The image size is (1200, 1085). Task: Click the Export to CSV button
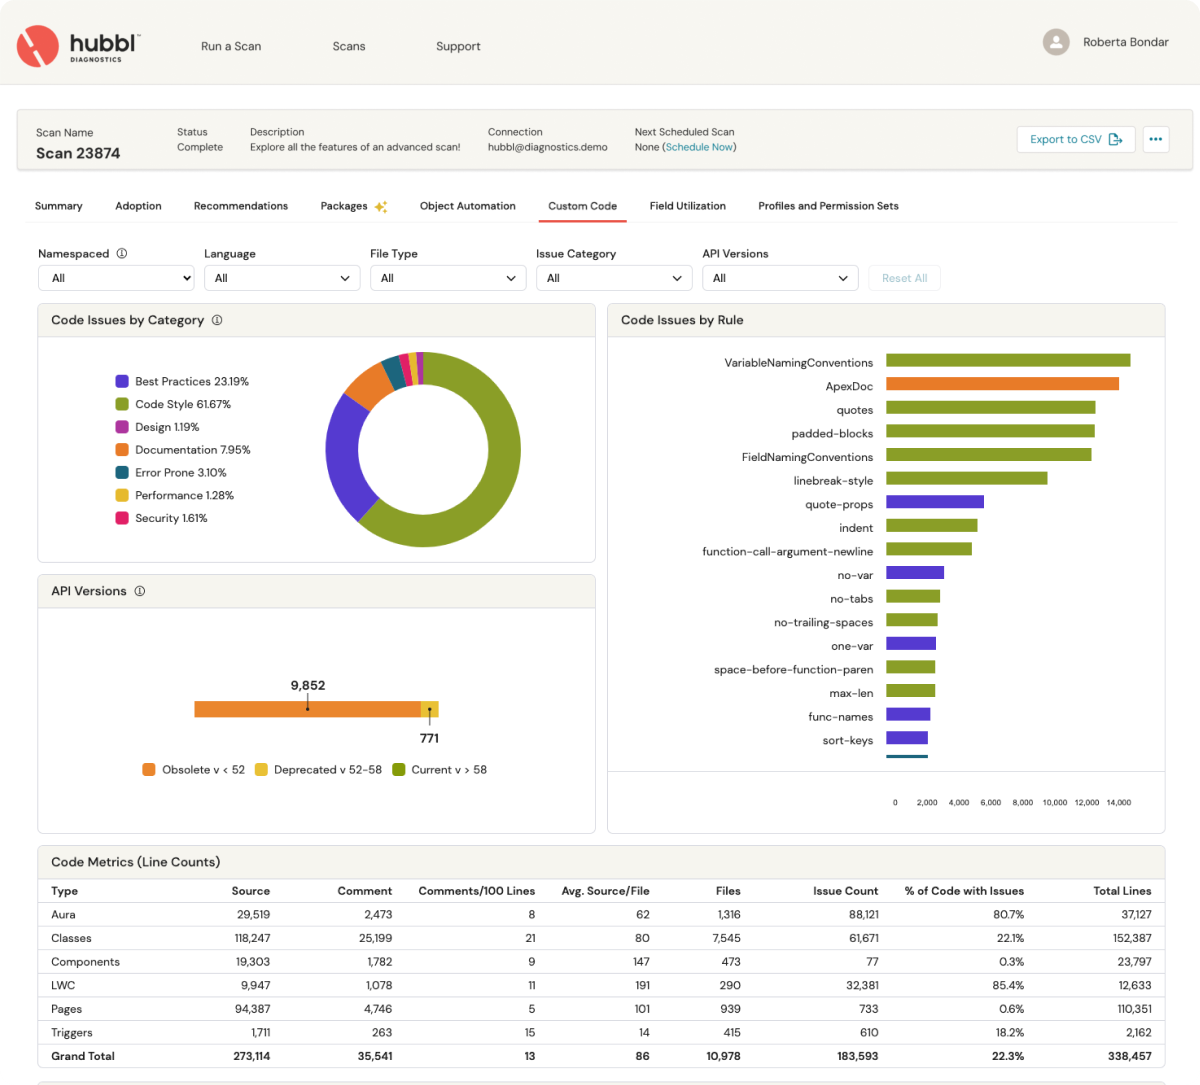click(1076, 139)
